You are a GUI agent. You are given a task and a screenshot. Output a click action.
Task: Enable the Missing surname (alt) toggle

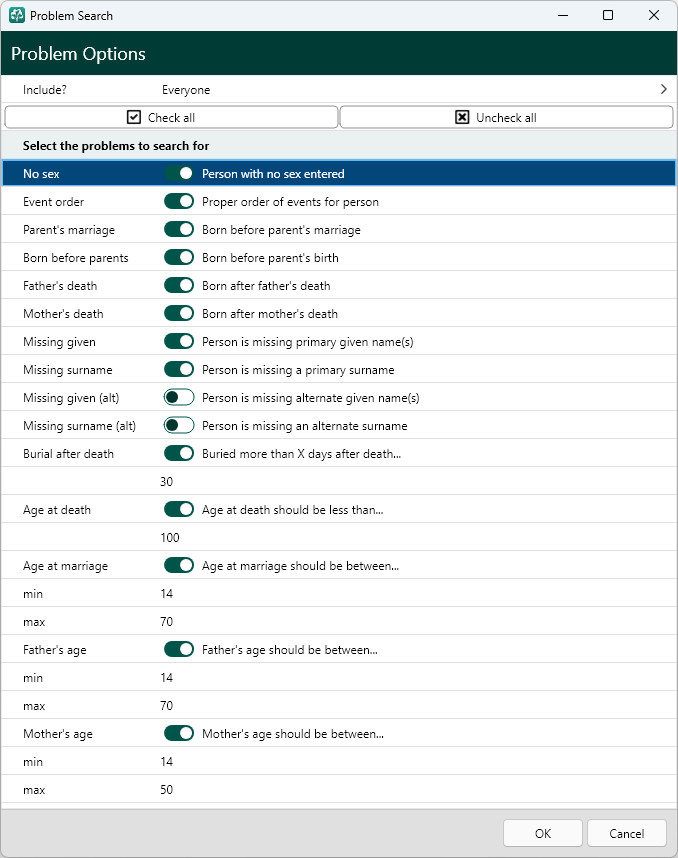(x=179, y=425)
